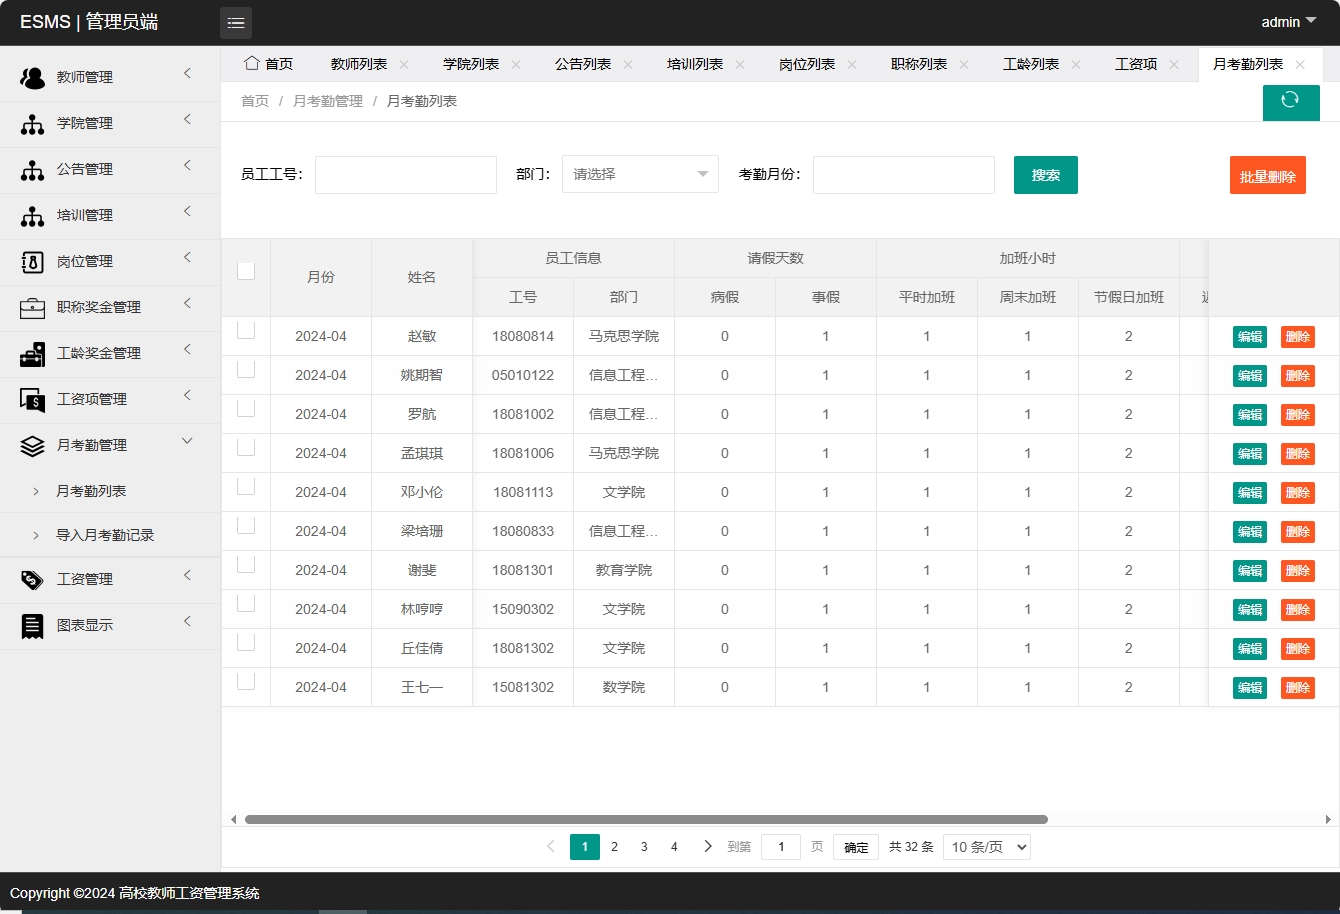Viewport: 1340px width, 914px height.
Task: Click the 工资项管理 dollar icon
Action: [x=30, y=399]
